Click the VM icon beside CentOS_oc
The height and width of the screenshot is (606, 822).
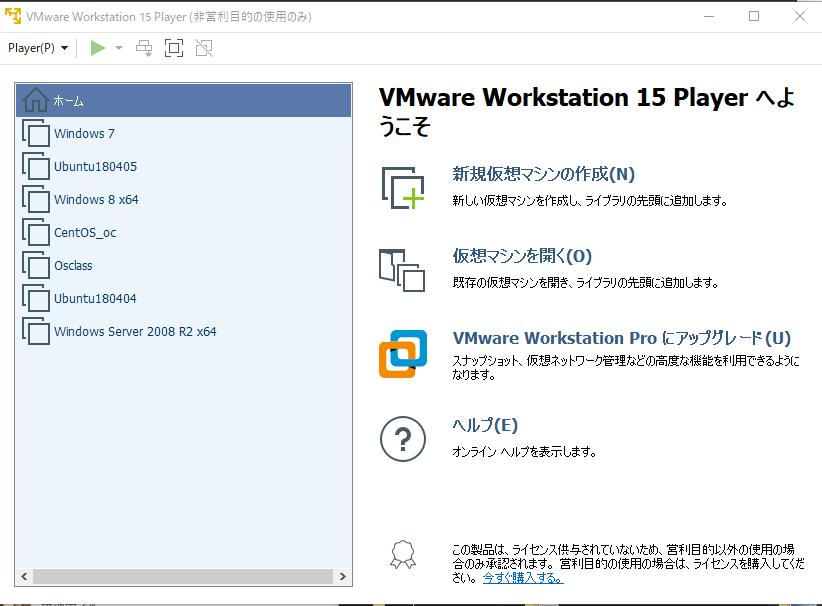pyautogui.click(x=36, y=232)
